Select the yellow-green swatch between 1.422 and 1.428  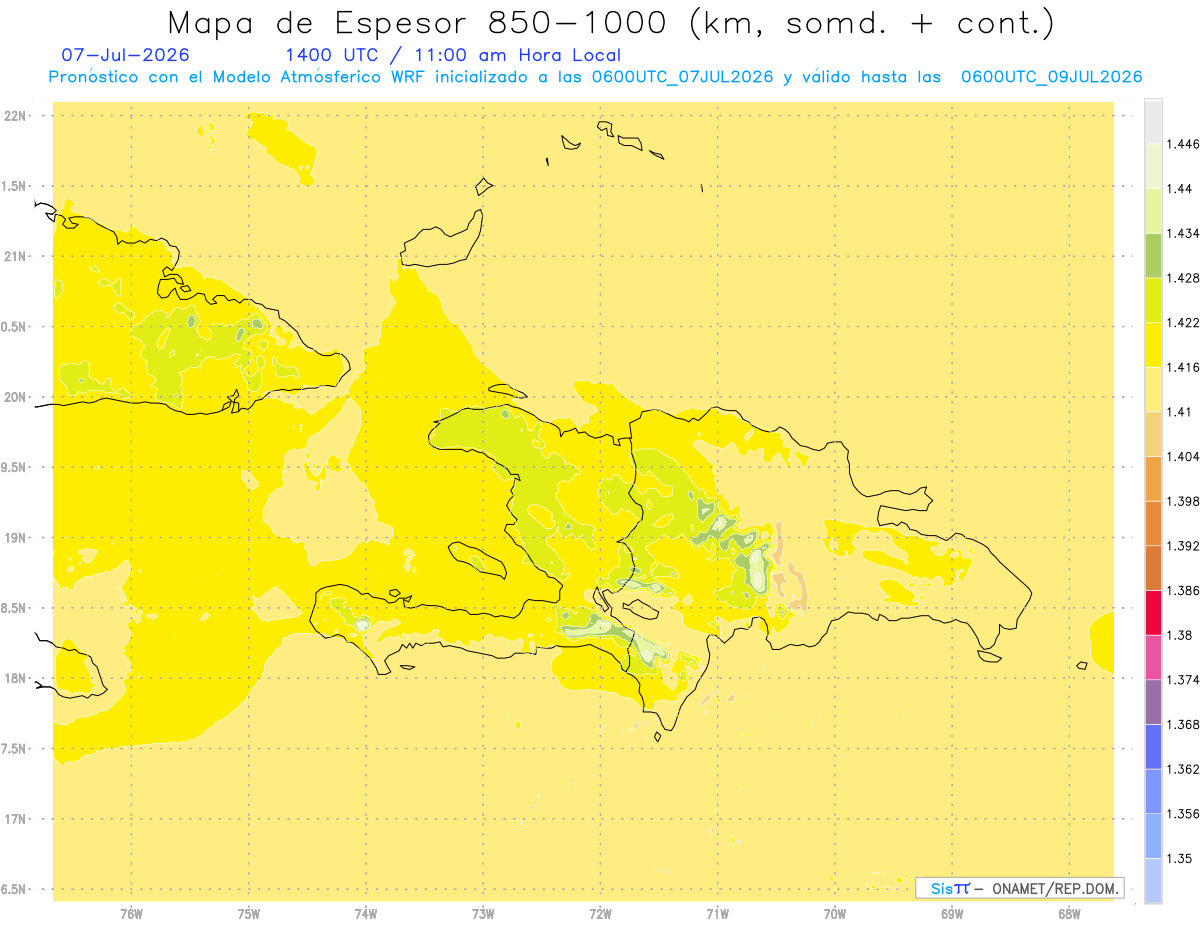click(1153, 300)
